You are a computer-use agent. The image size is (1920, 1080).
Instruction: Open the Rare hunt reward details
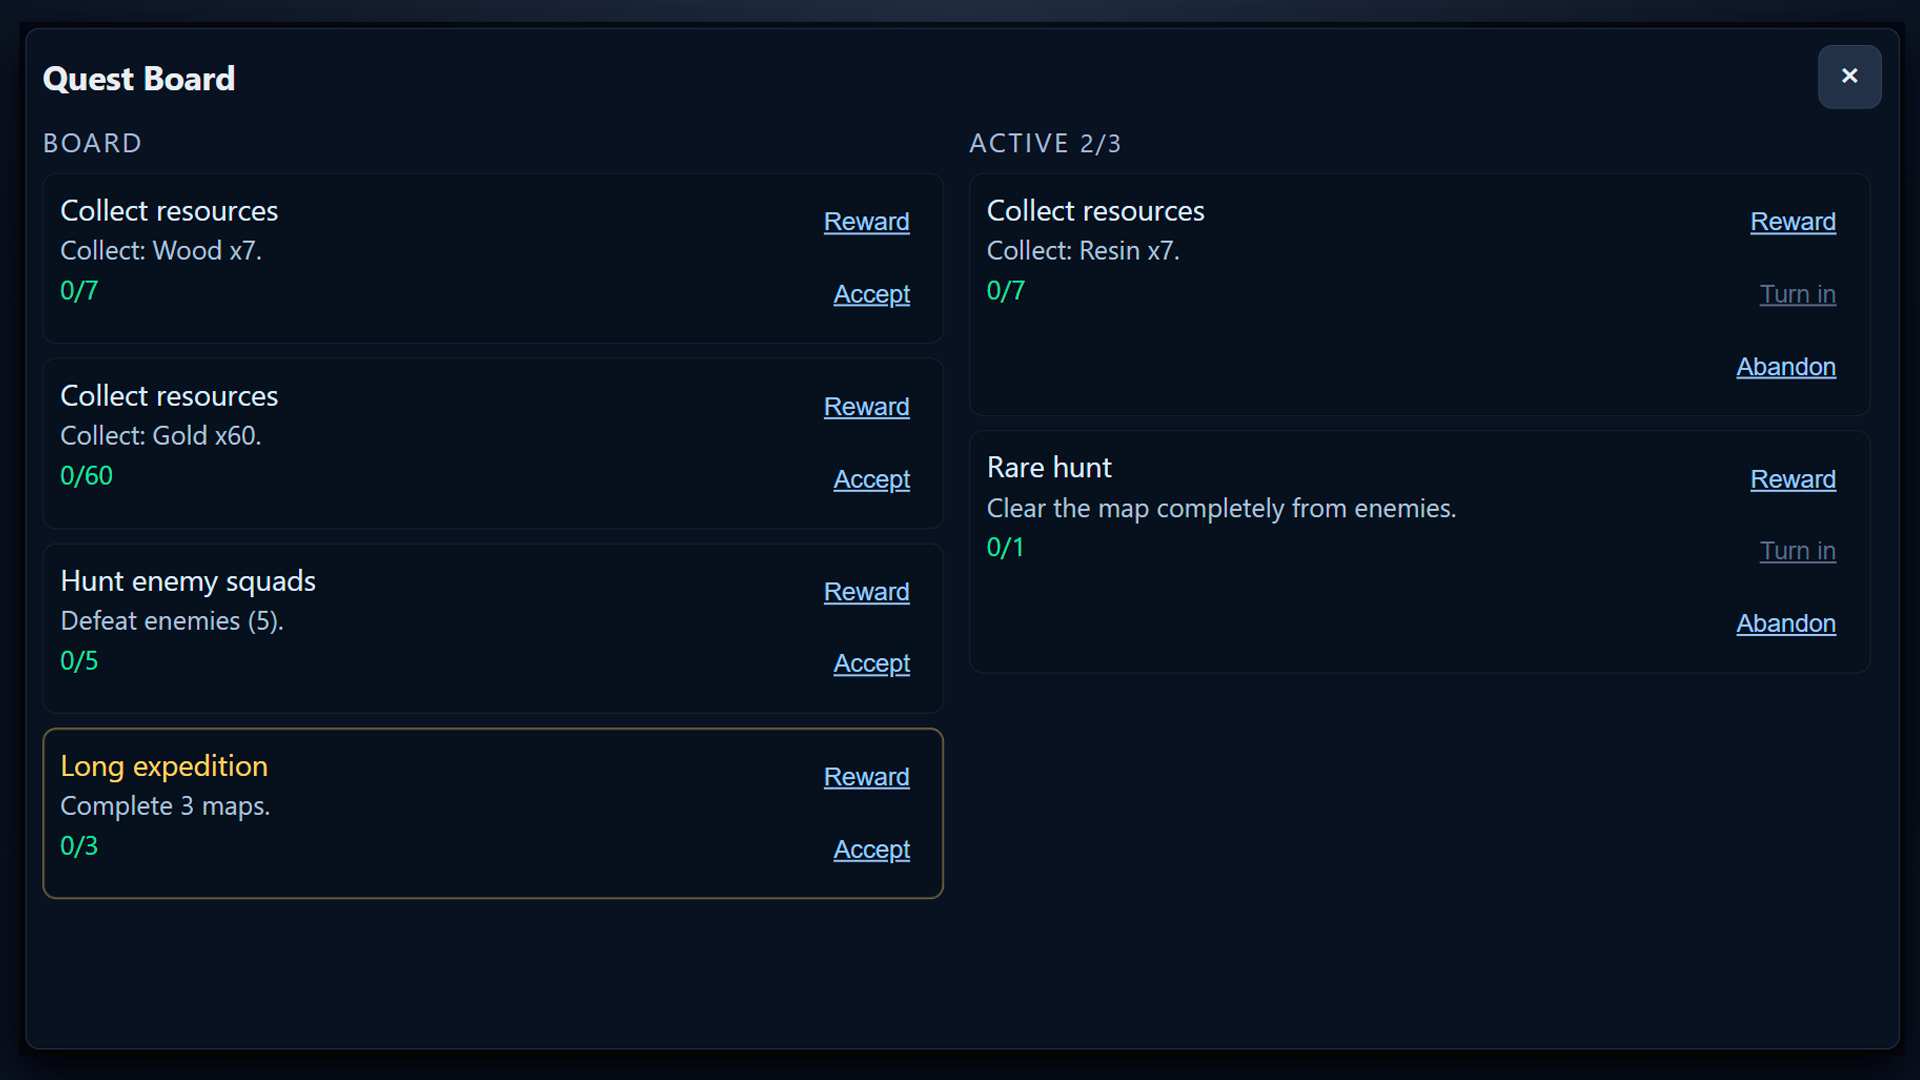tap(1793, 479)
